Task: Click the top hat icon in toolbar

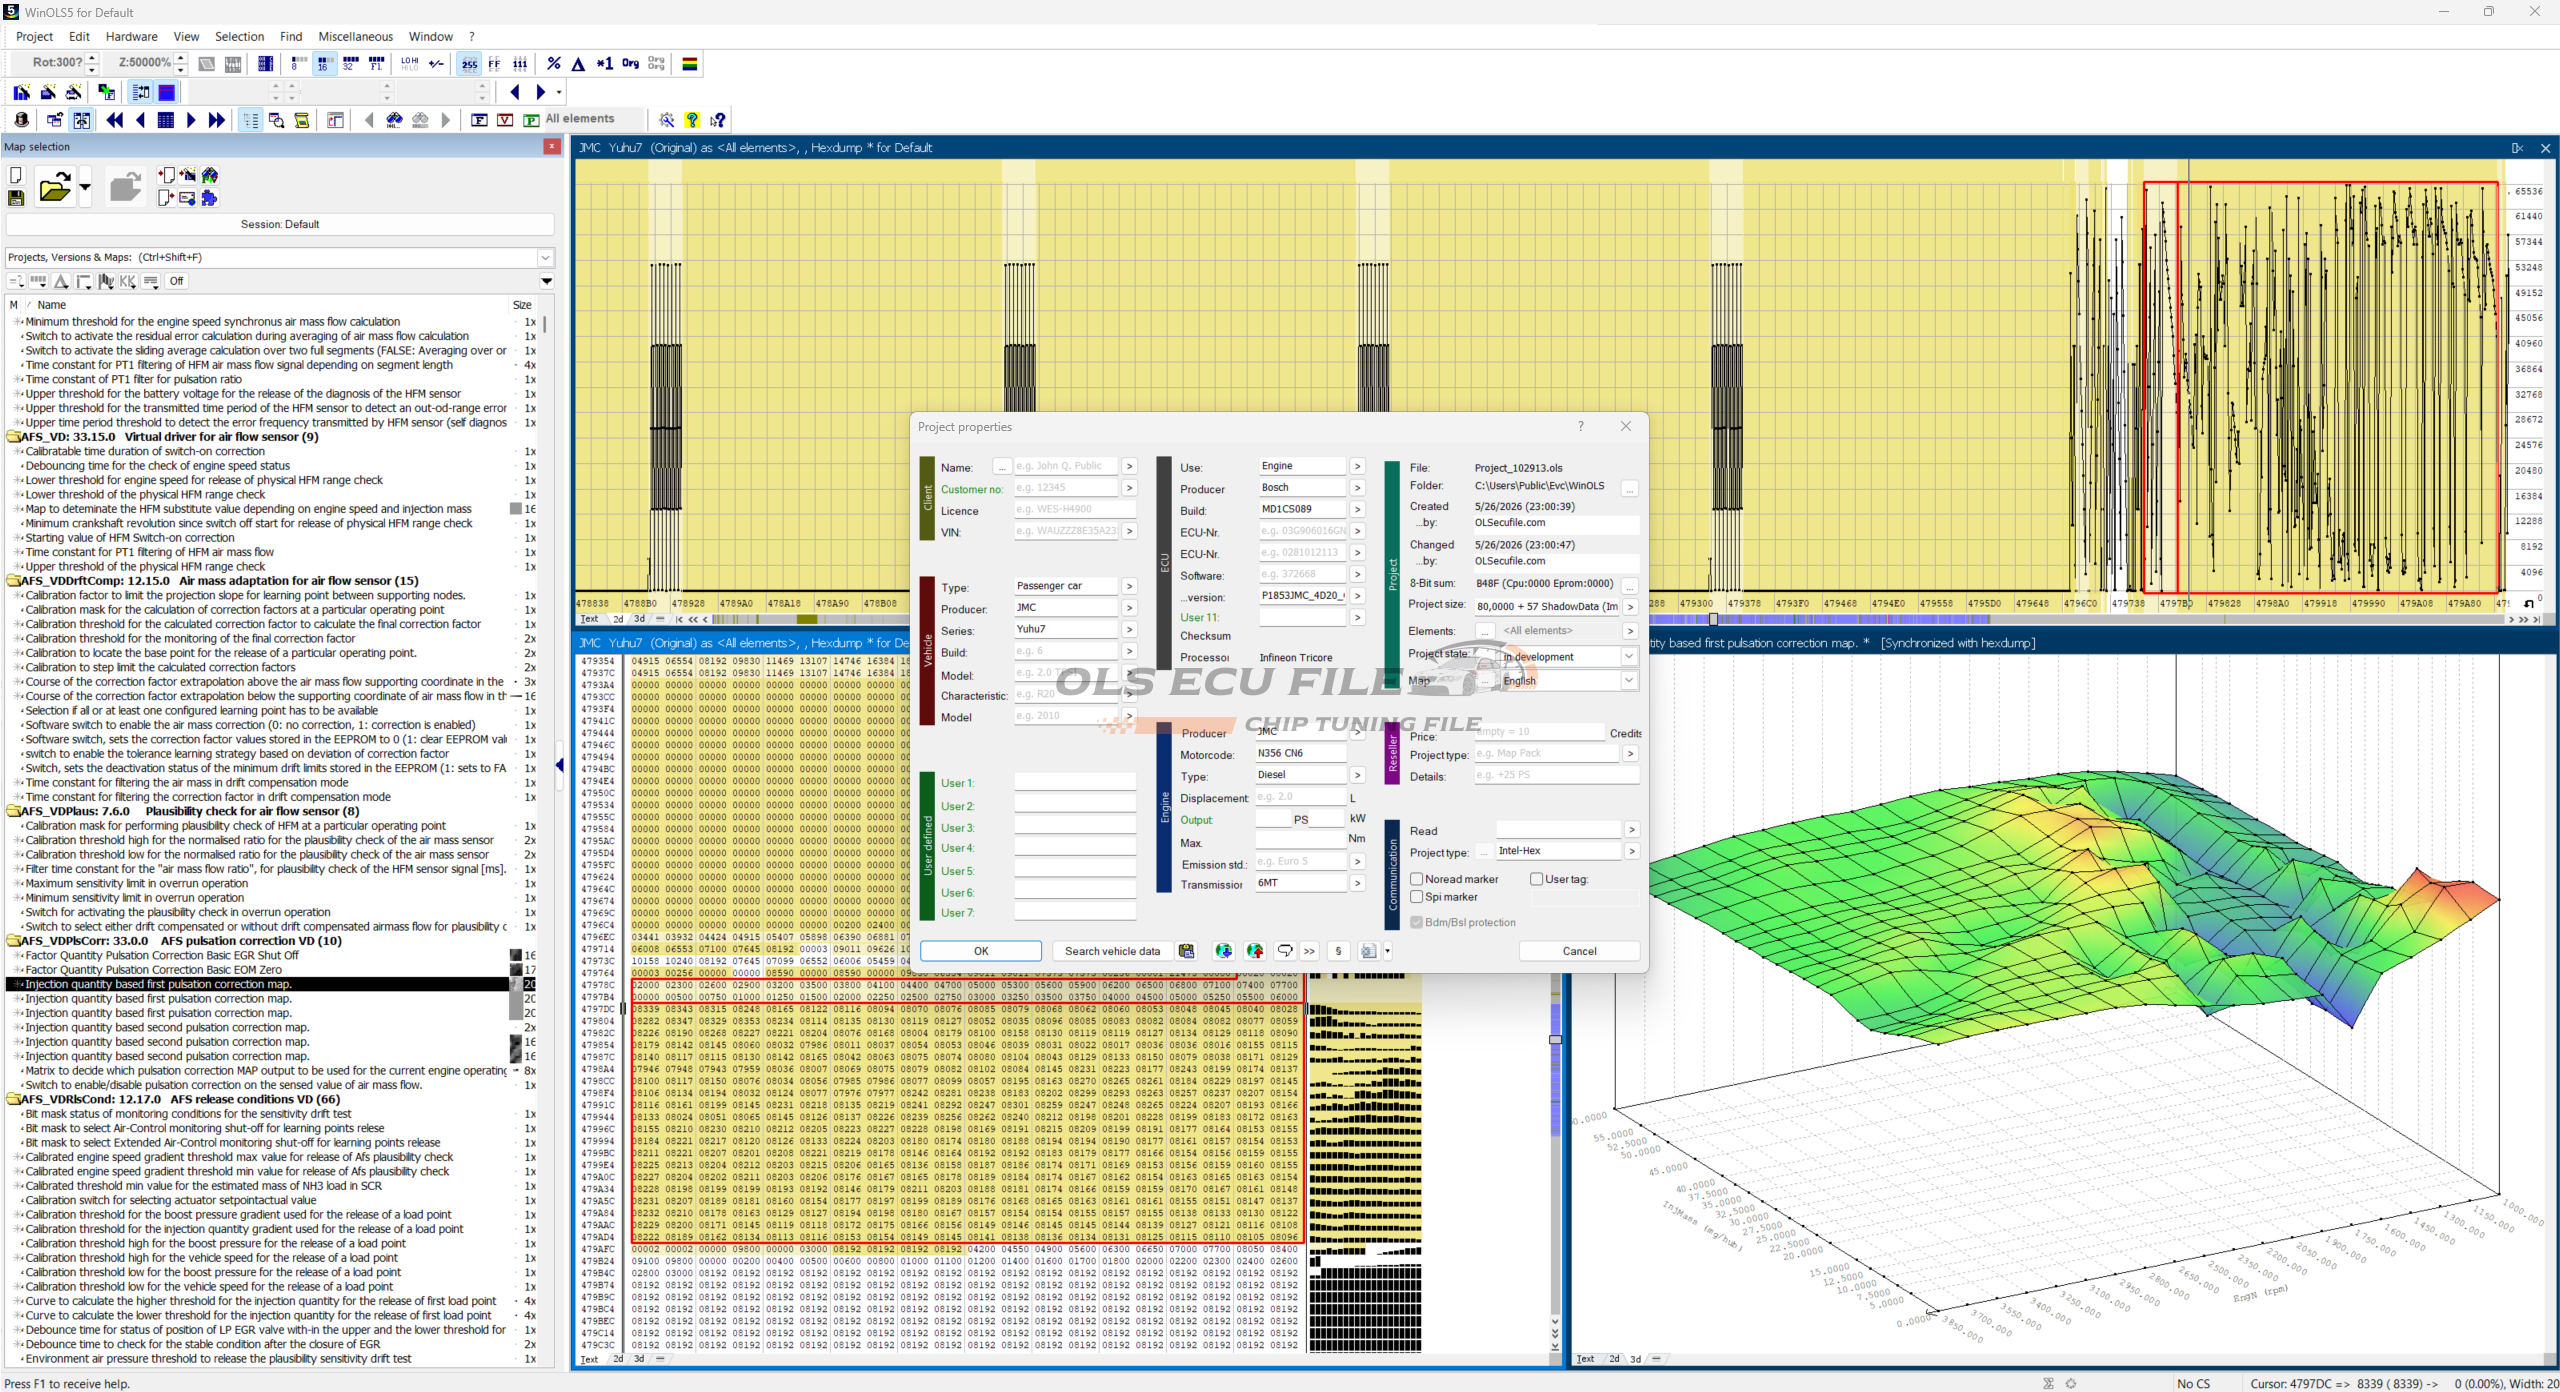Action: 21,120
